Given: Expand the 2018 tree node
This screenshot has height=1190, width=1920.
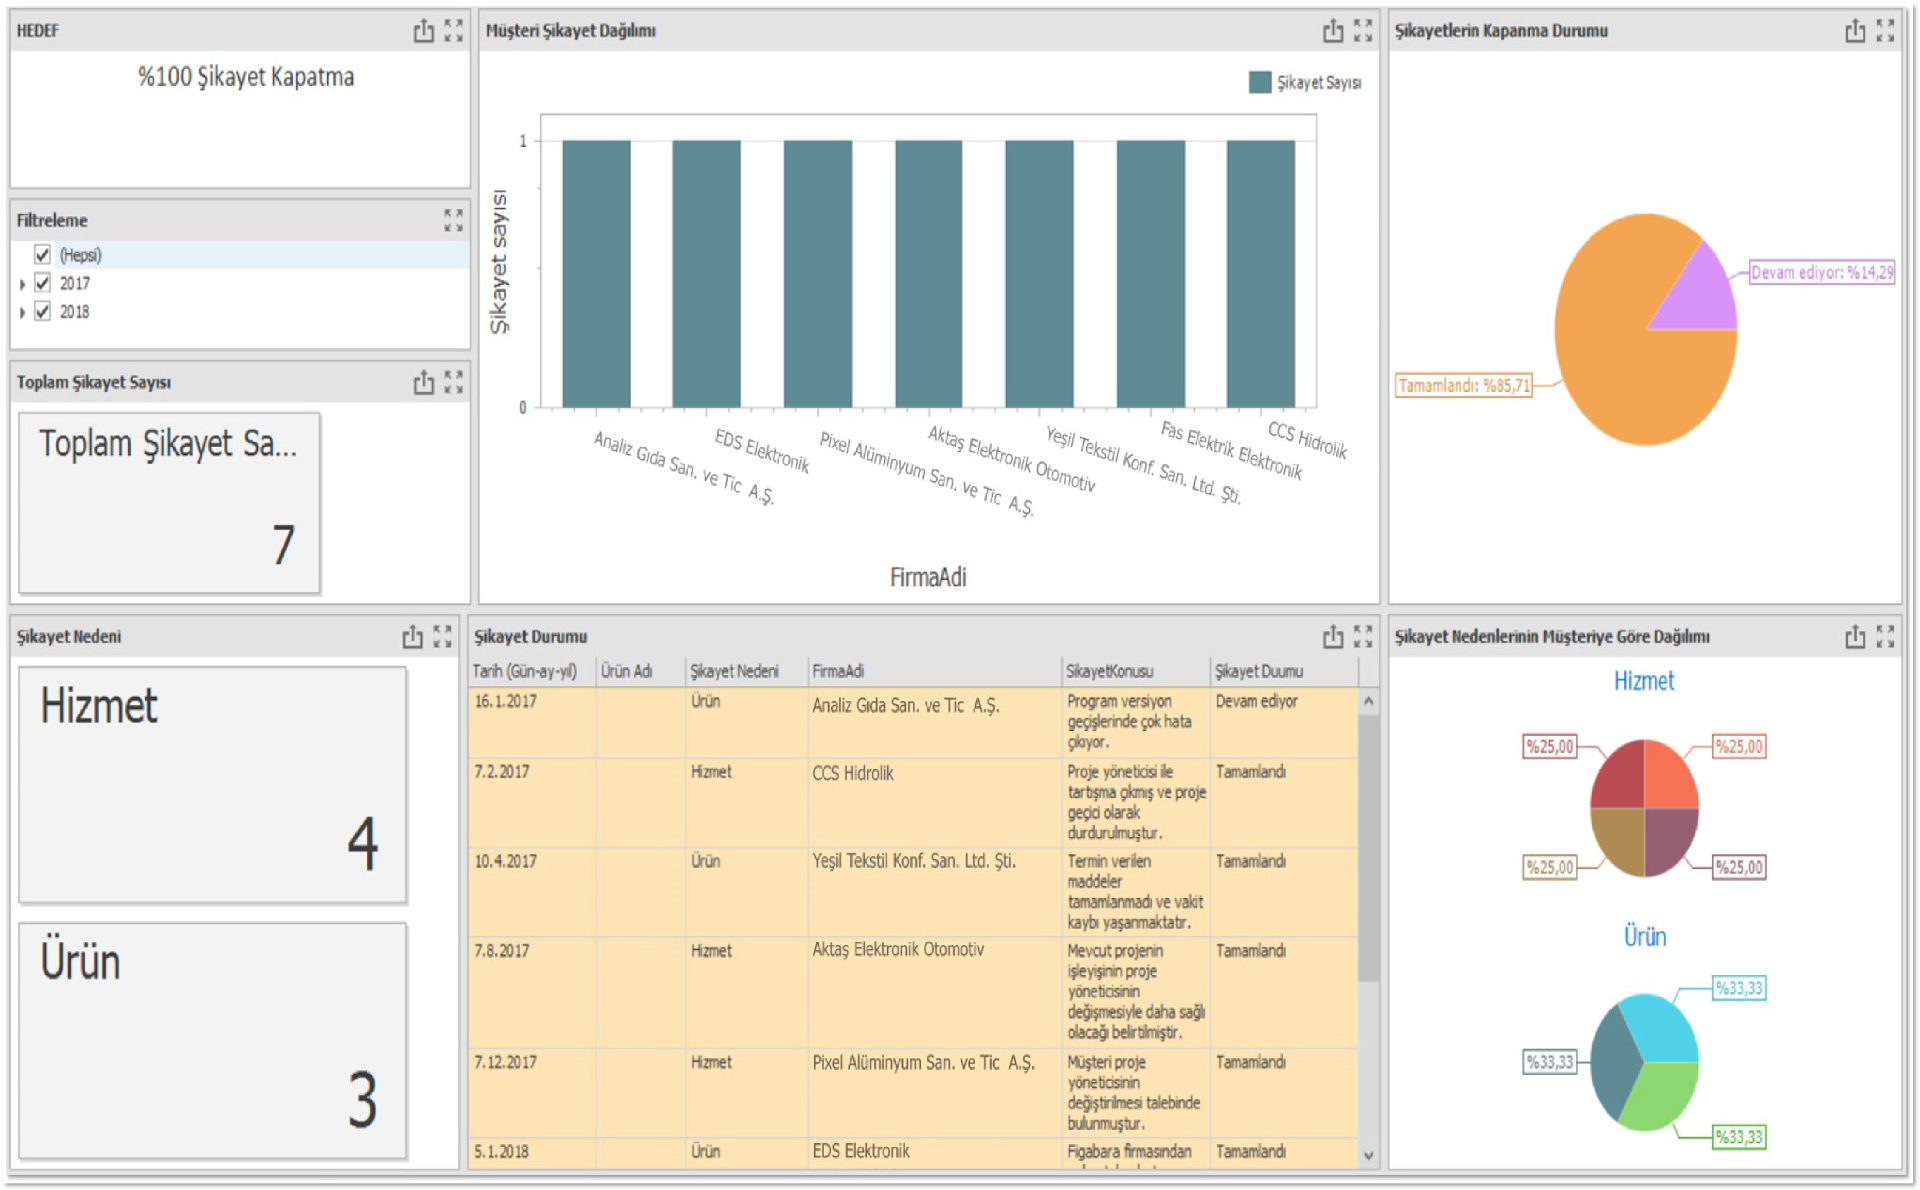Looking at the screenshot, I should point(22,313).
